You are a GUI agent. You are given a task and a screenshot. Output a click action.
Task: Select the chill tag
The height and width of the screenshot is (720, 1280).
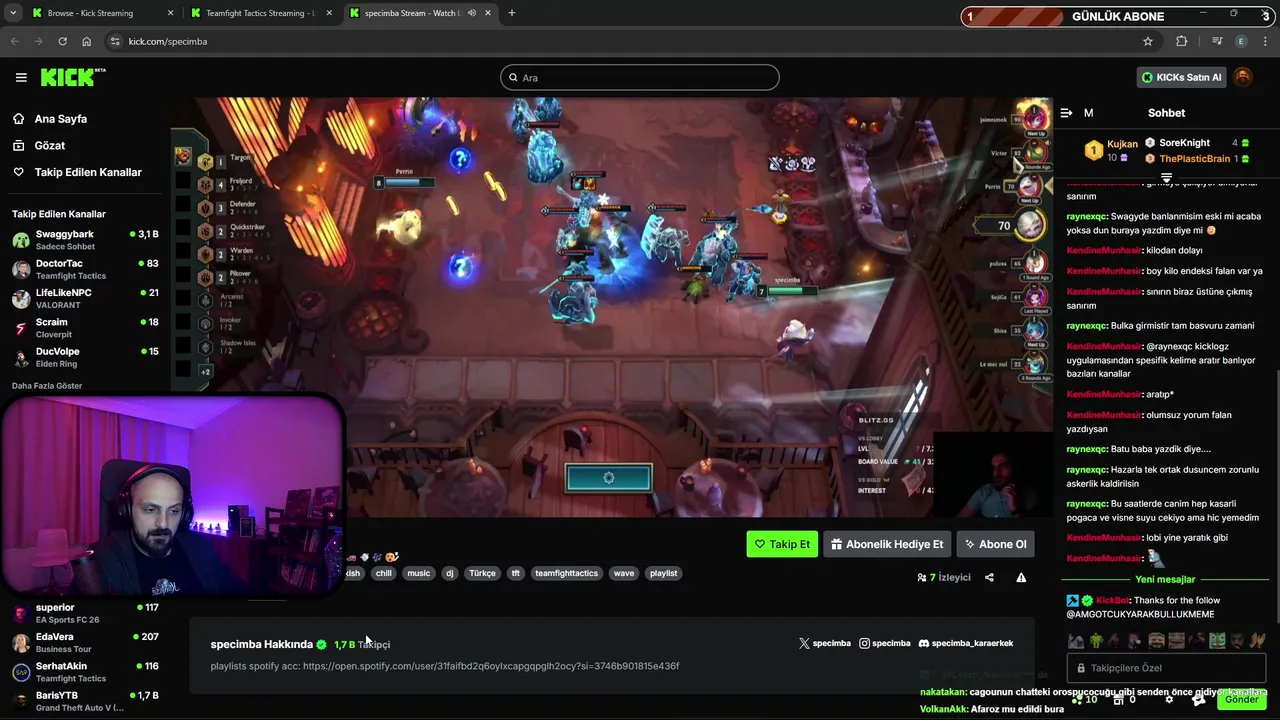(x=383, y=573)
